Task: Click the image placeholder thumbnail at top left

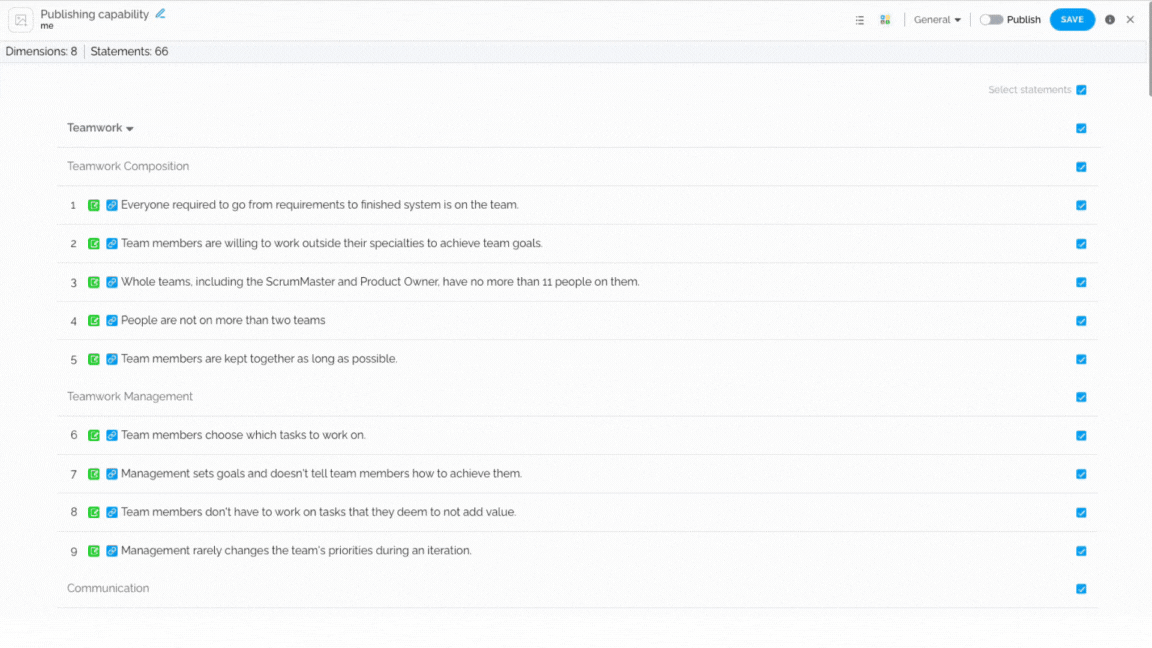Action: pos(21,20)
